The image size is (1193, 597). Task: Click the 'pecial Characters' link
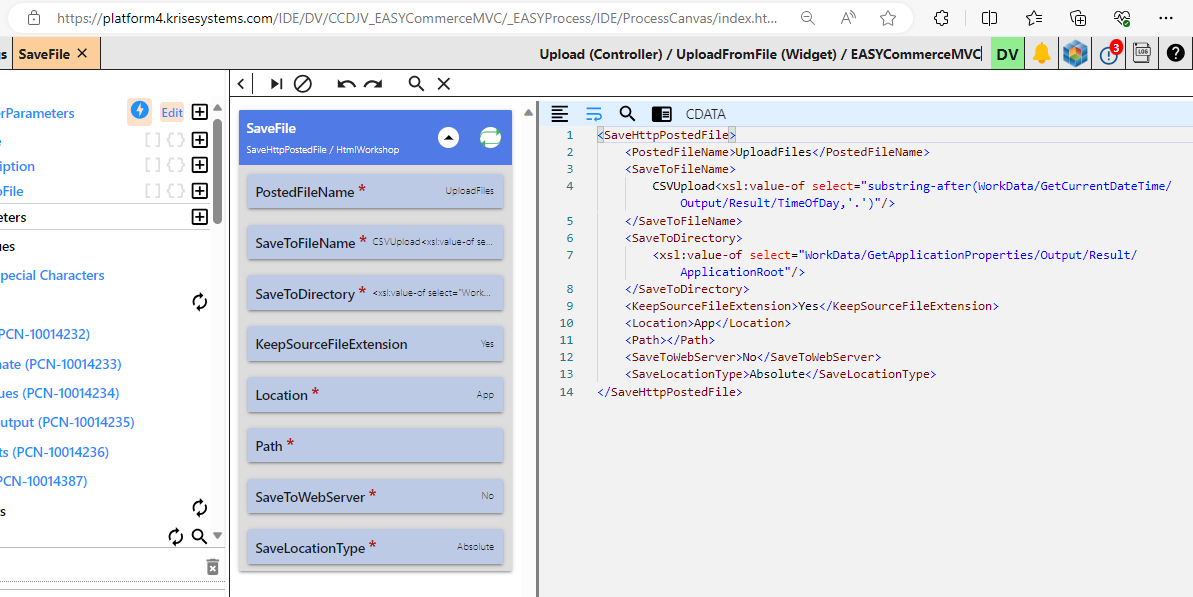pyautogui.click(x=52, y=275)
